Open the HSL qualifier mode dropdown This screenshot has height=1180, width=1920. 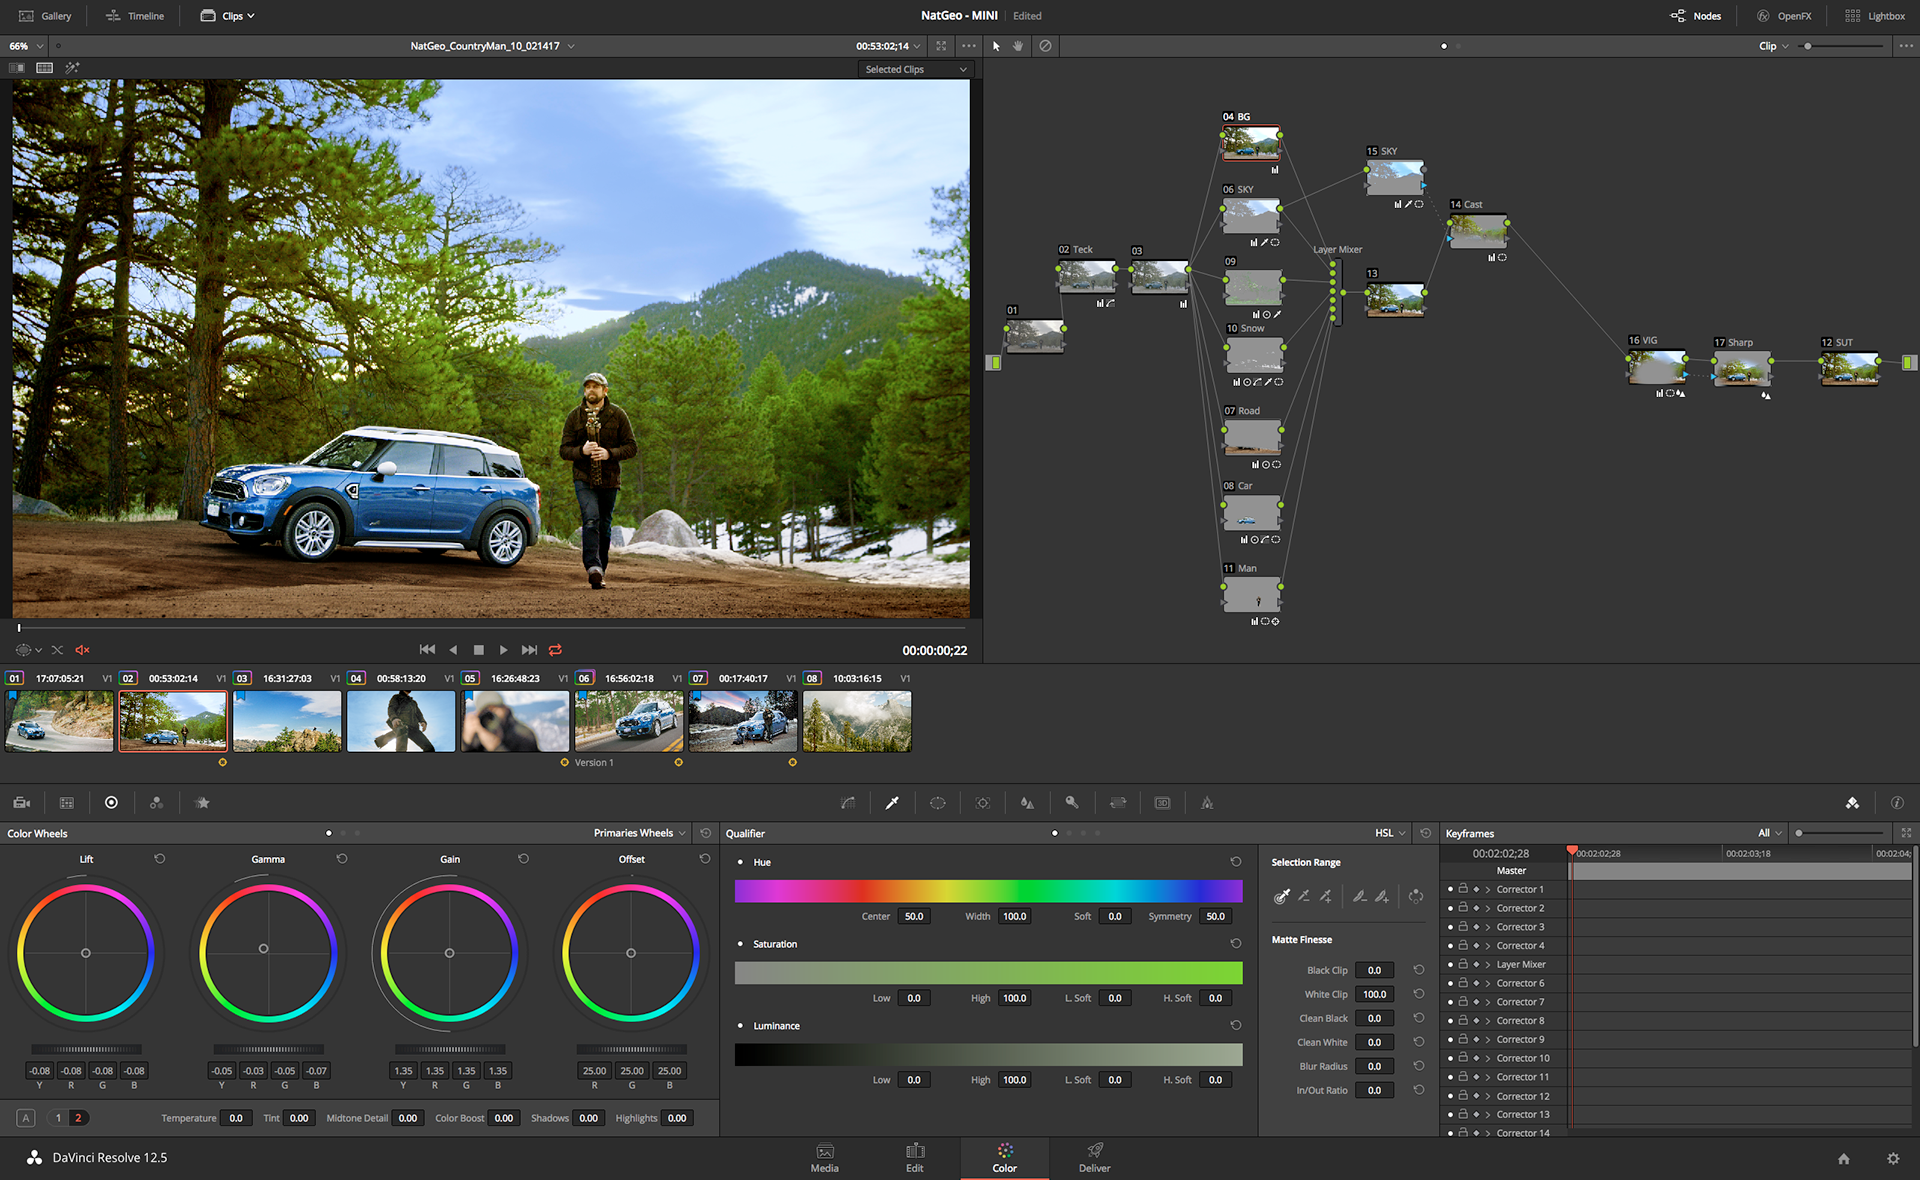1390,833
